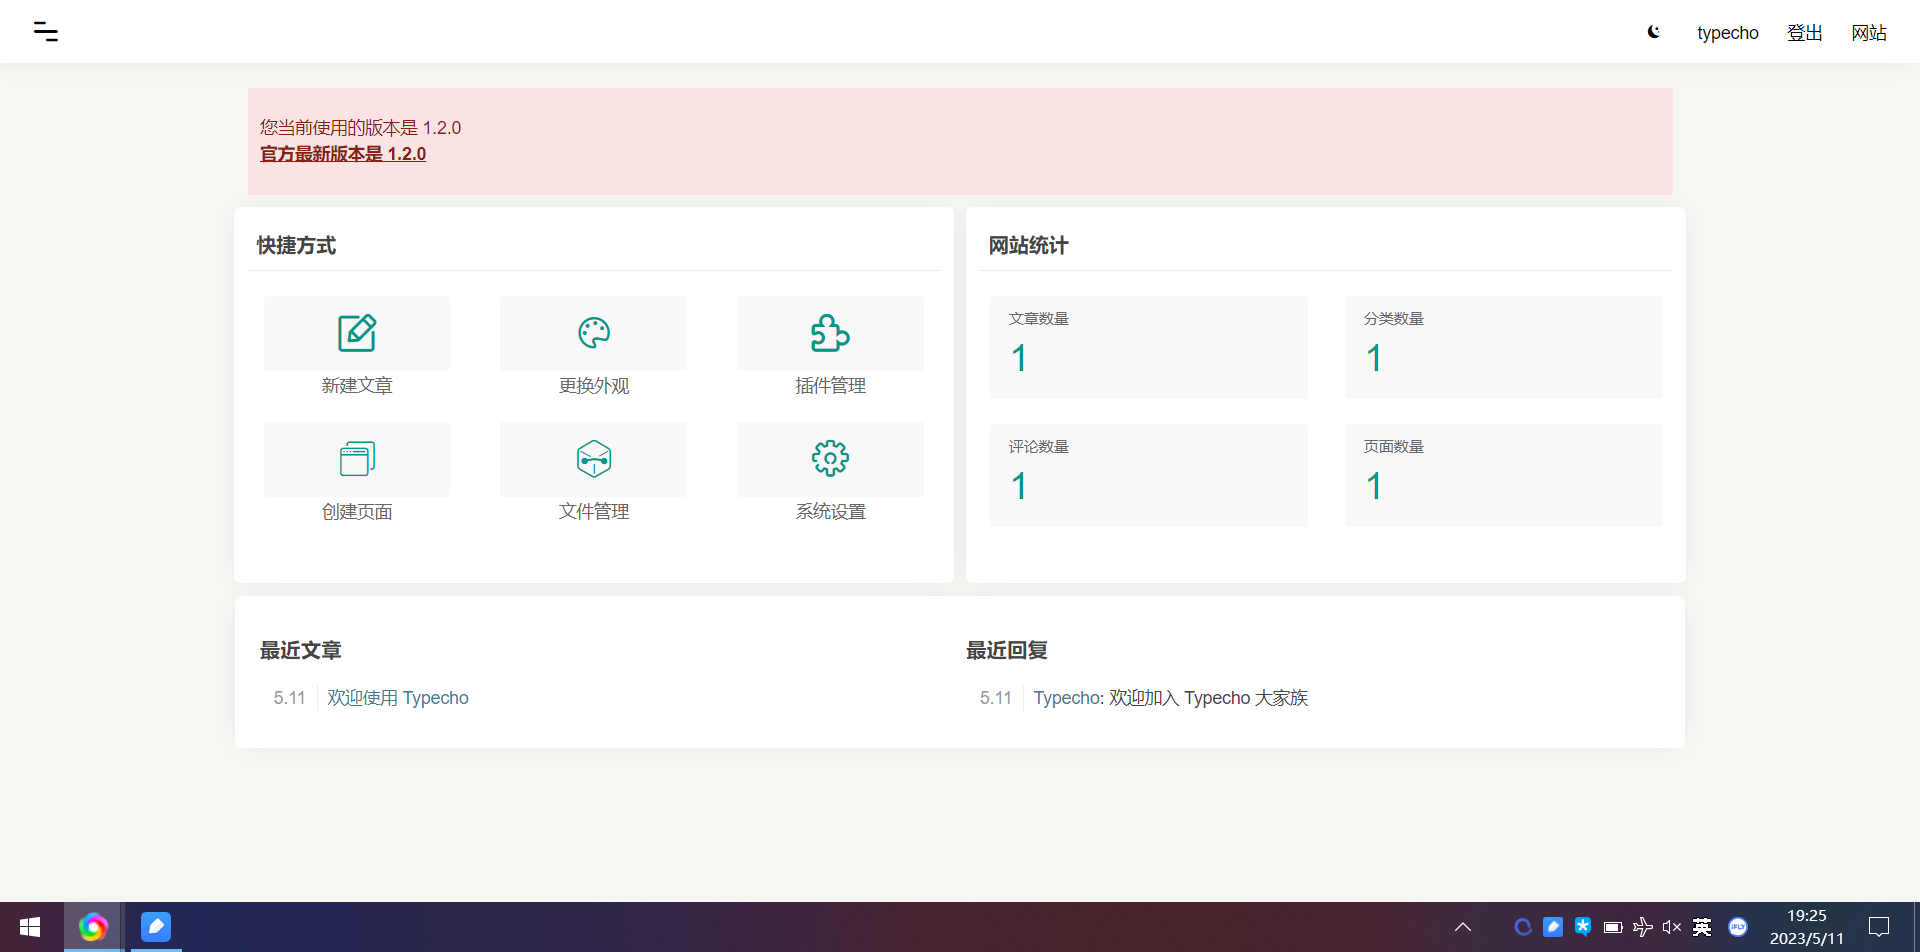Open the Windows Start menu
This screenshot has width=1920, height=952.
coord(30,927)
